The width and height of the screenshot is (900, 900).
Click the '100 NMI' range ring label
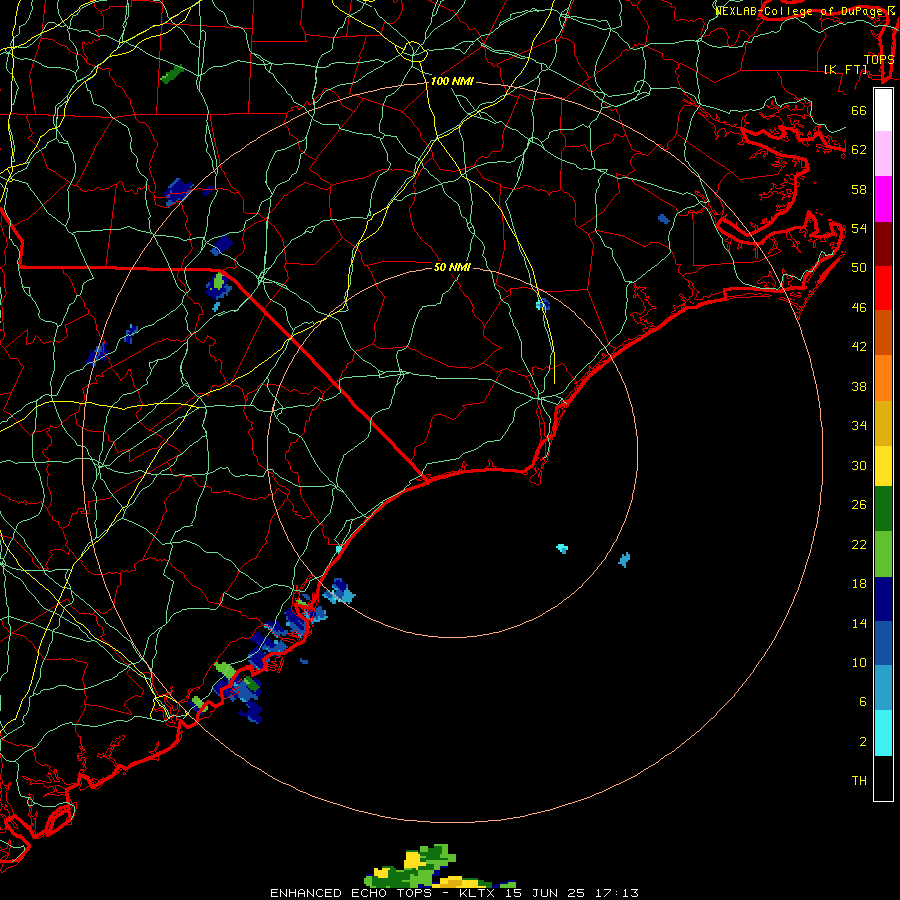(452, 82)
